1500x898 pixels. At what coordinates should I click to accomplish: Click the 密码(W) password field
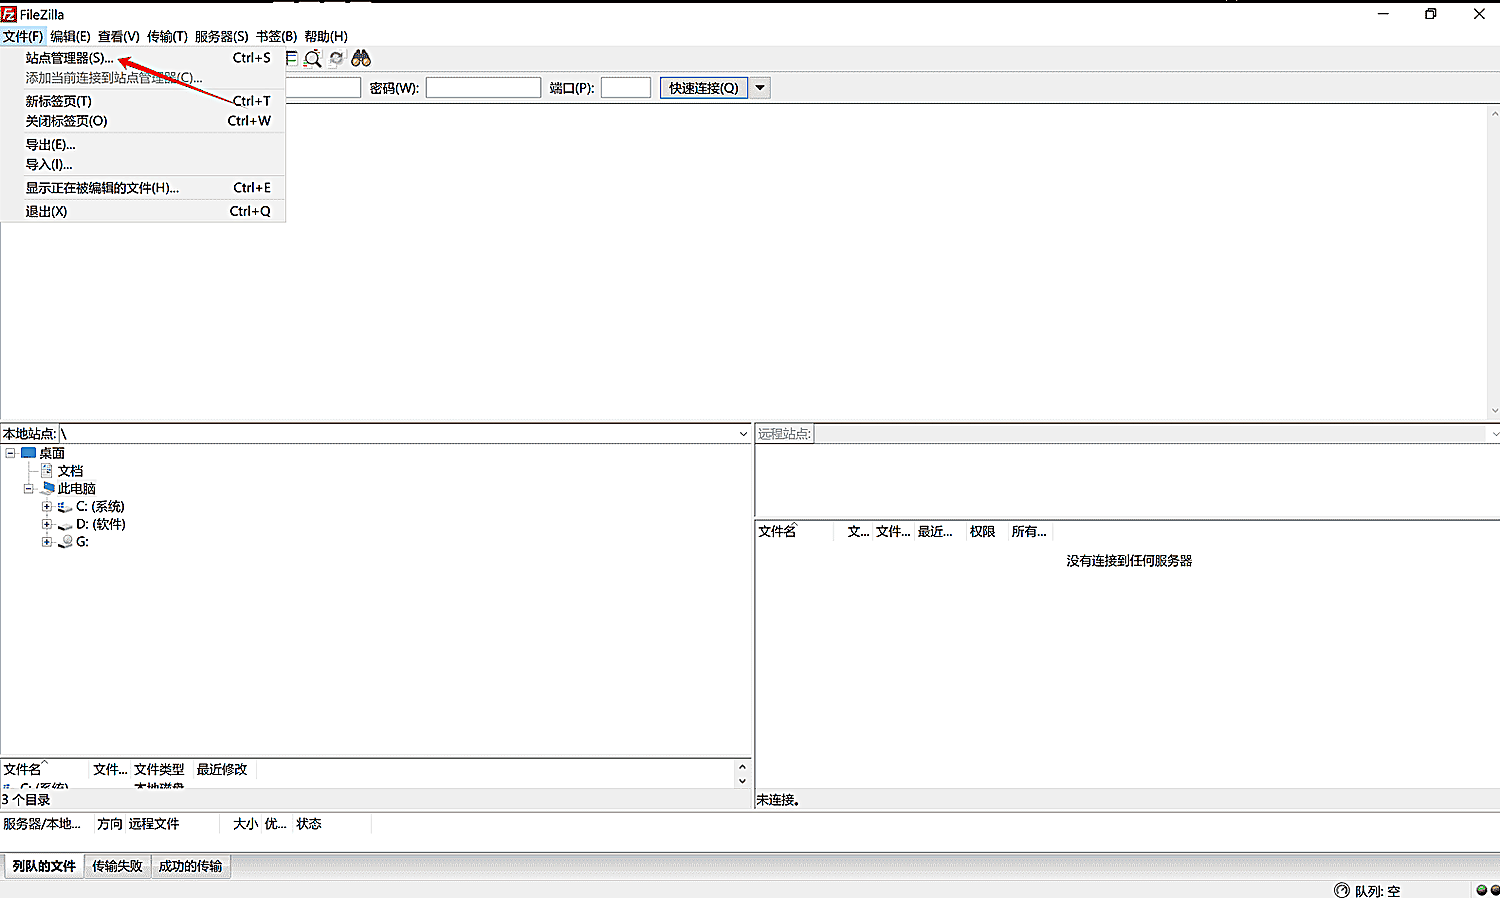click(483, 88)
